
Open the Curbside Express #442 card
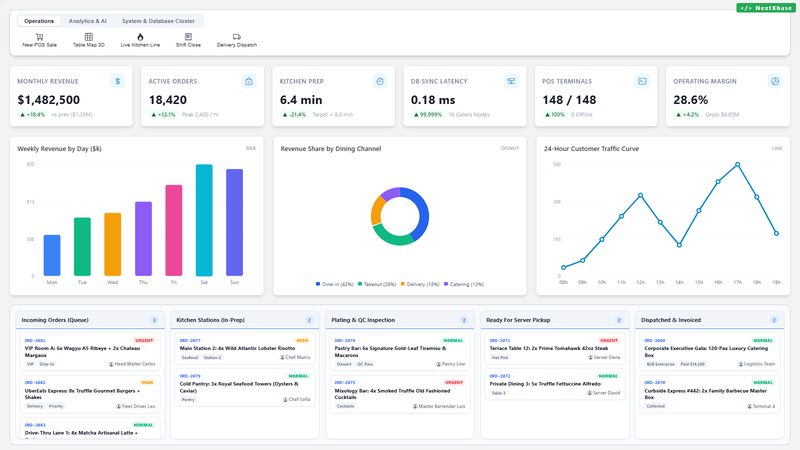coord(710,394)
